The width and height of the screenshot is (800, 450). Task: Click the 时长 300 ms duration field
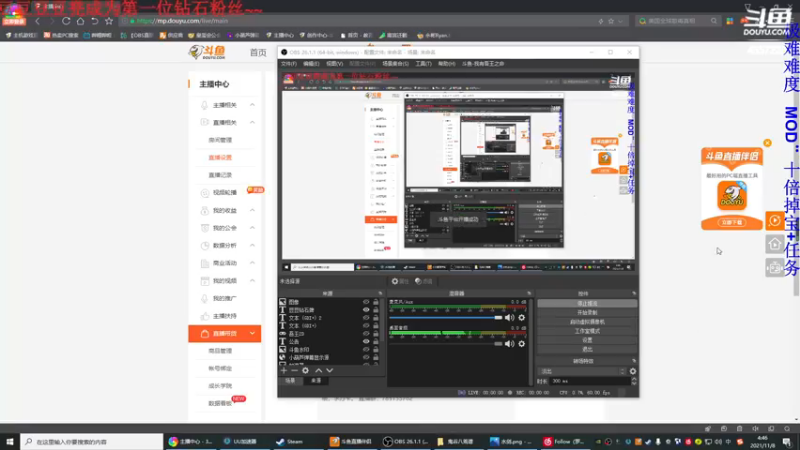coord(591,381)
